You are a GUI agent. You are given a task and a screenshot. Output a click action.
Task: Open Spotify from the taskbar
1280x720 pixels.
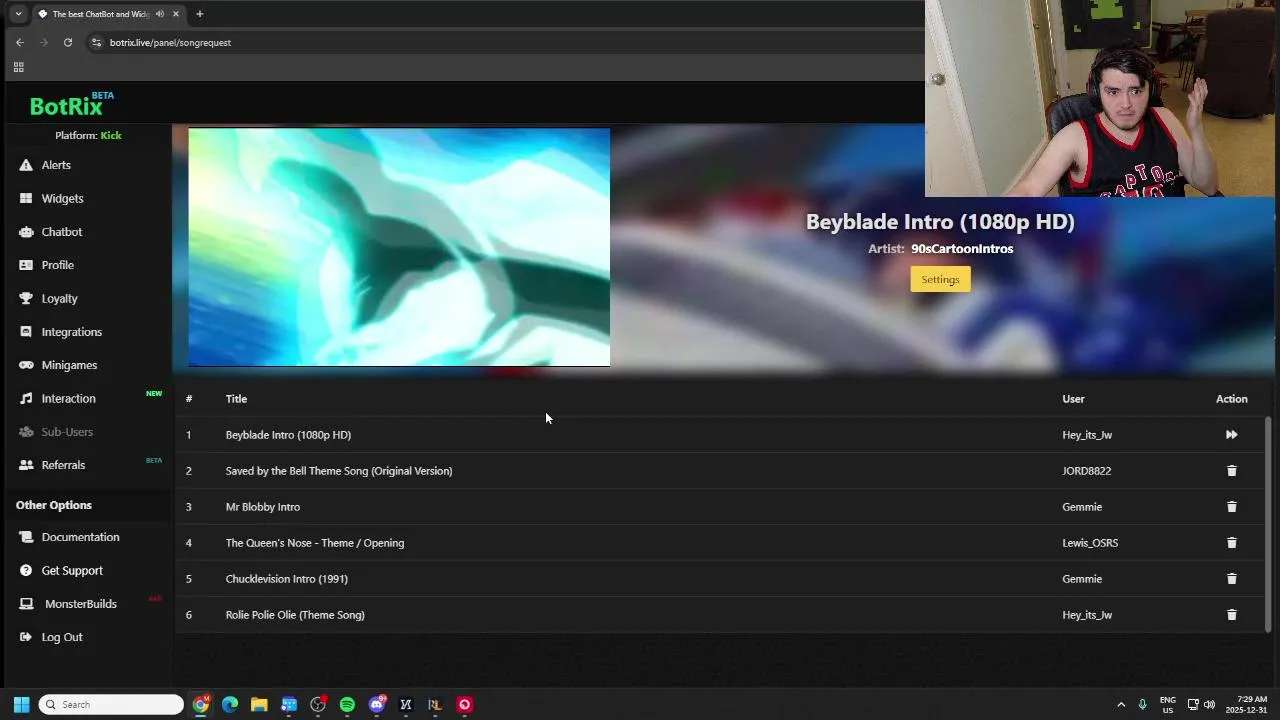[347, 704]
